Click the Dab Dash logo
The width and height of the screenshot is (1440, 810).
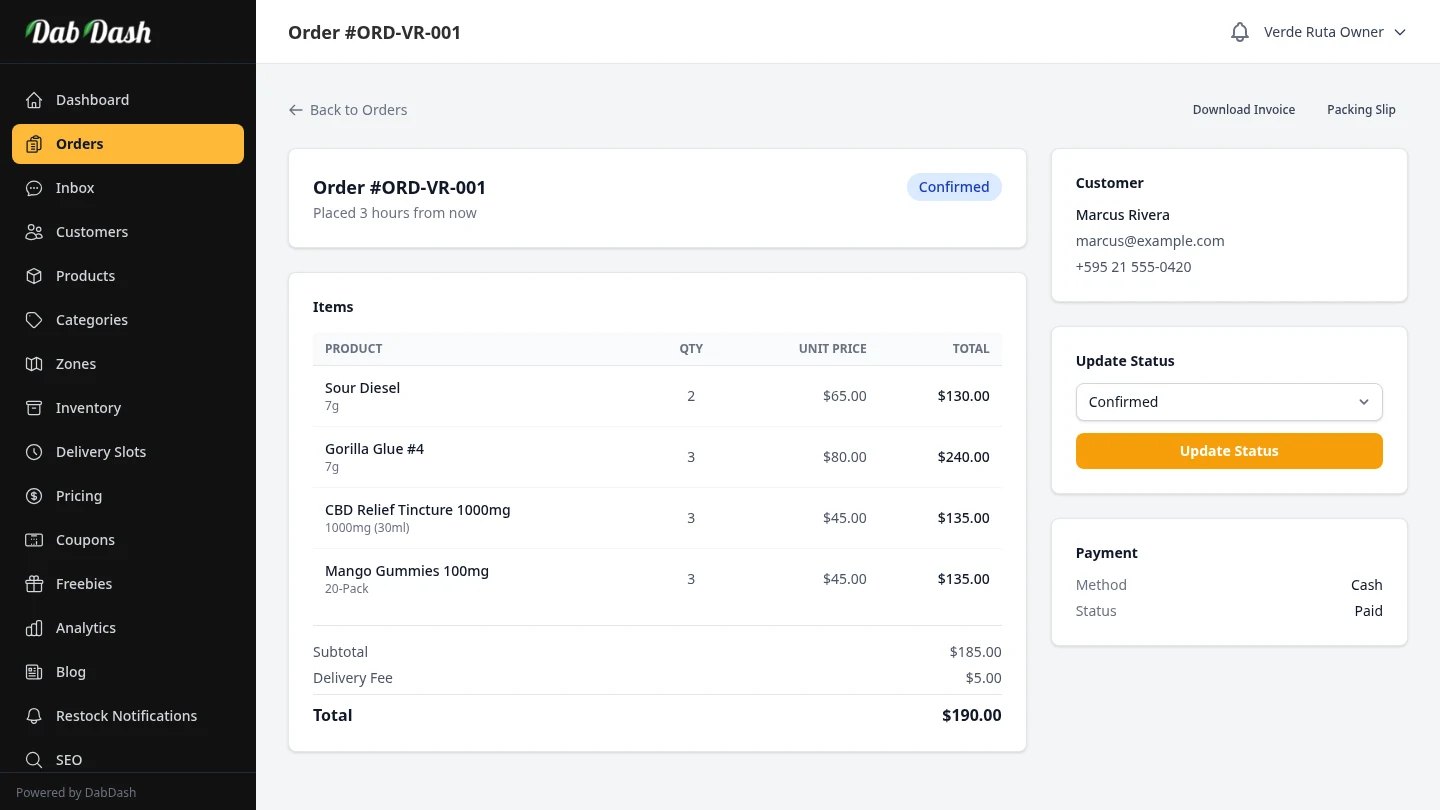point(88,32)
